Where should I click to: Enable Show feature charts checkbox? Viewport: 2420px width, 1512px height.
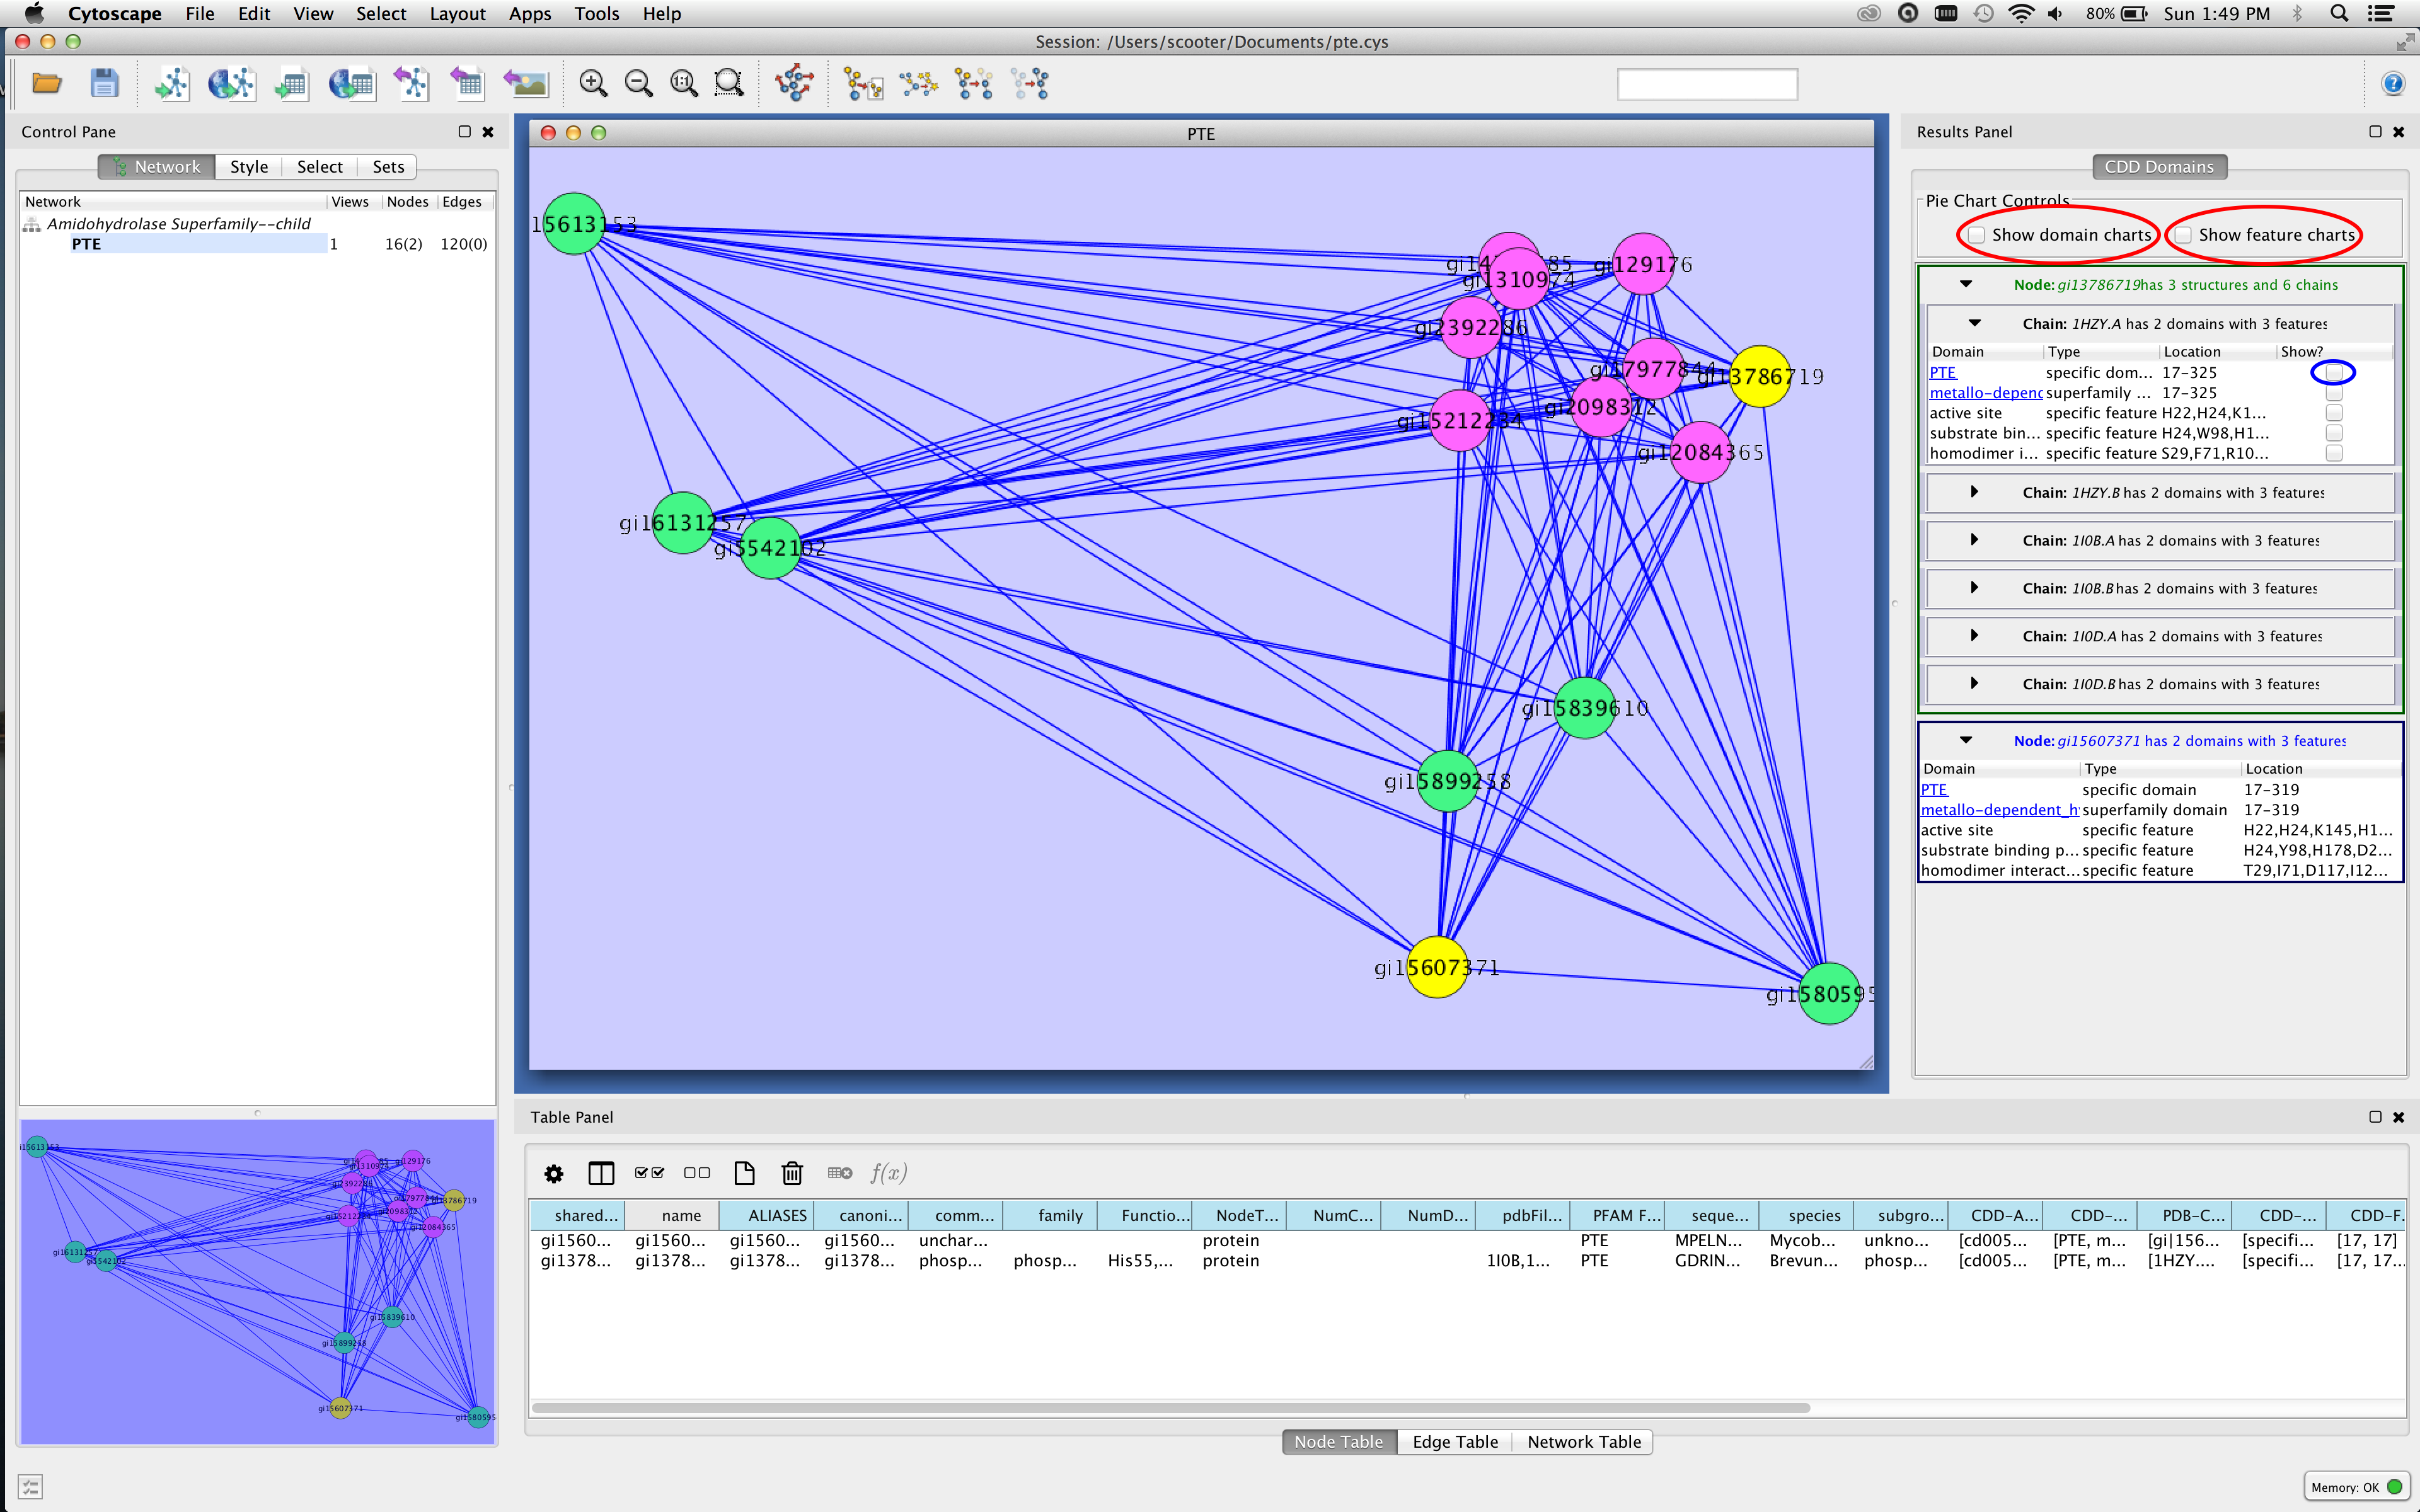(2184, 235)
